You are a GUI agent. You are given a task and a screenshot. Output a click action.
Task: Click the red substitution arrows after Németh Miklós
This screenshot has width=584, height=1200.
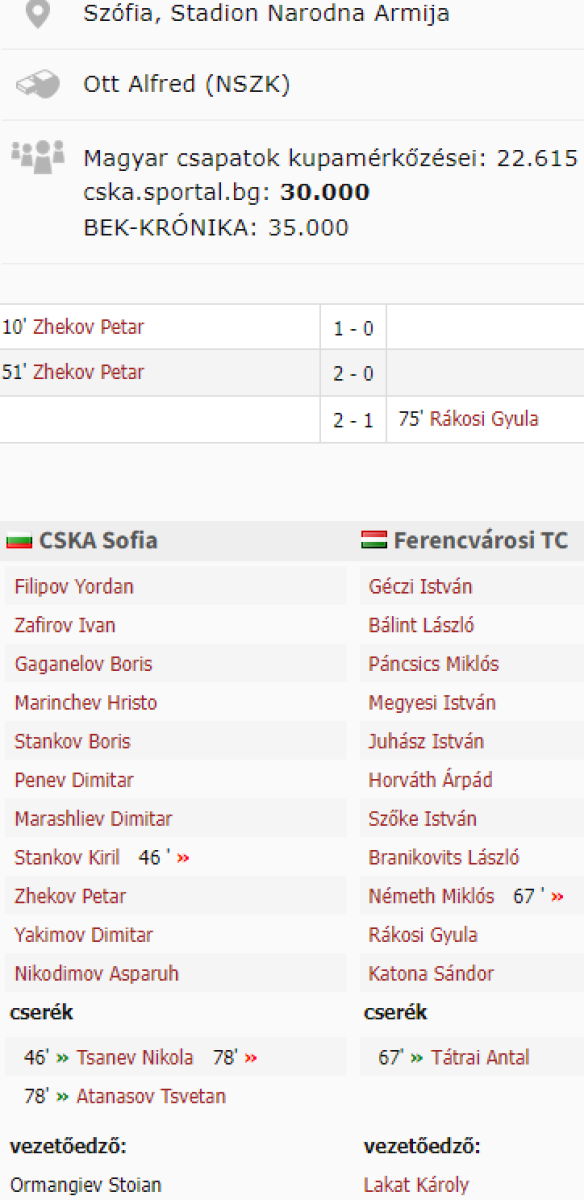tap(557, 897)
